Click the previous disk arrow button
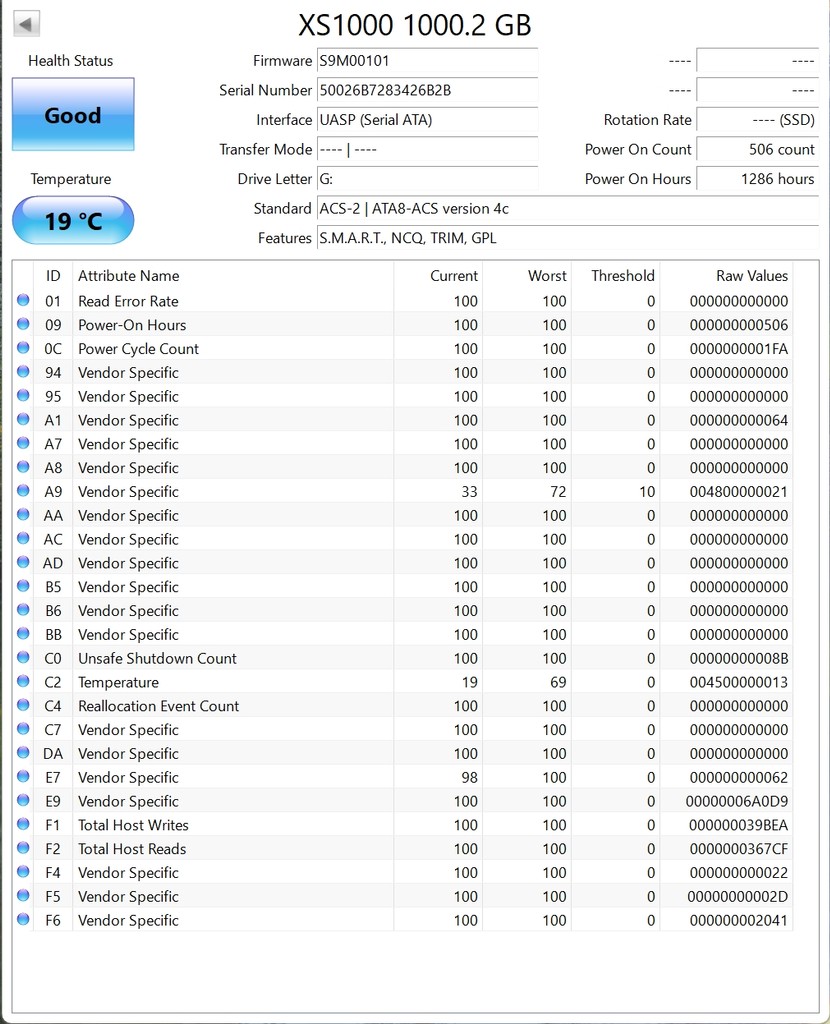 27,24
